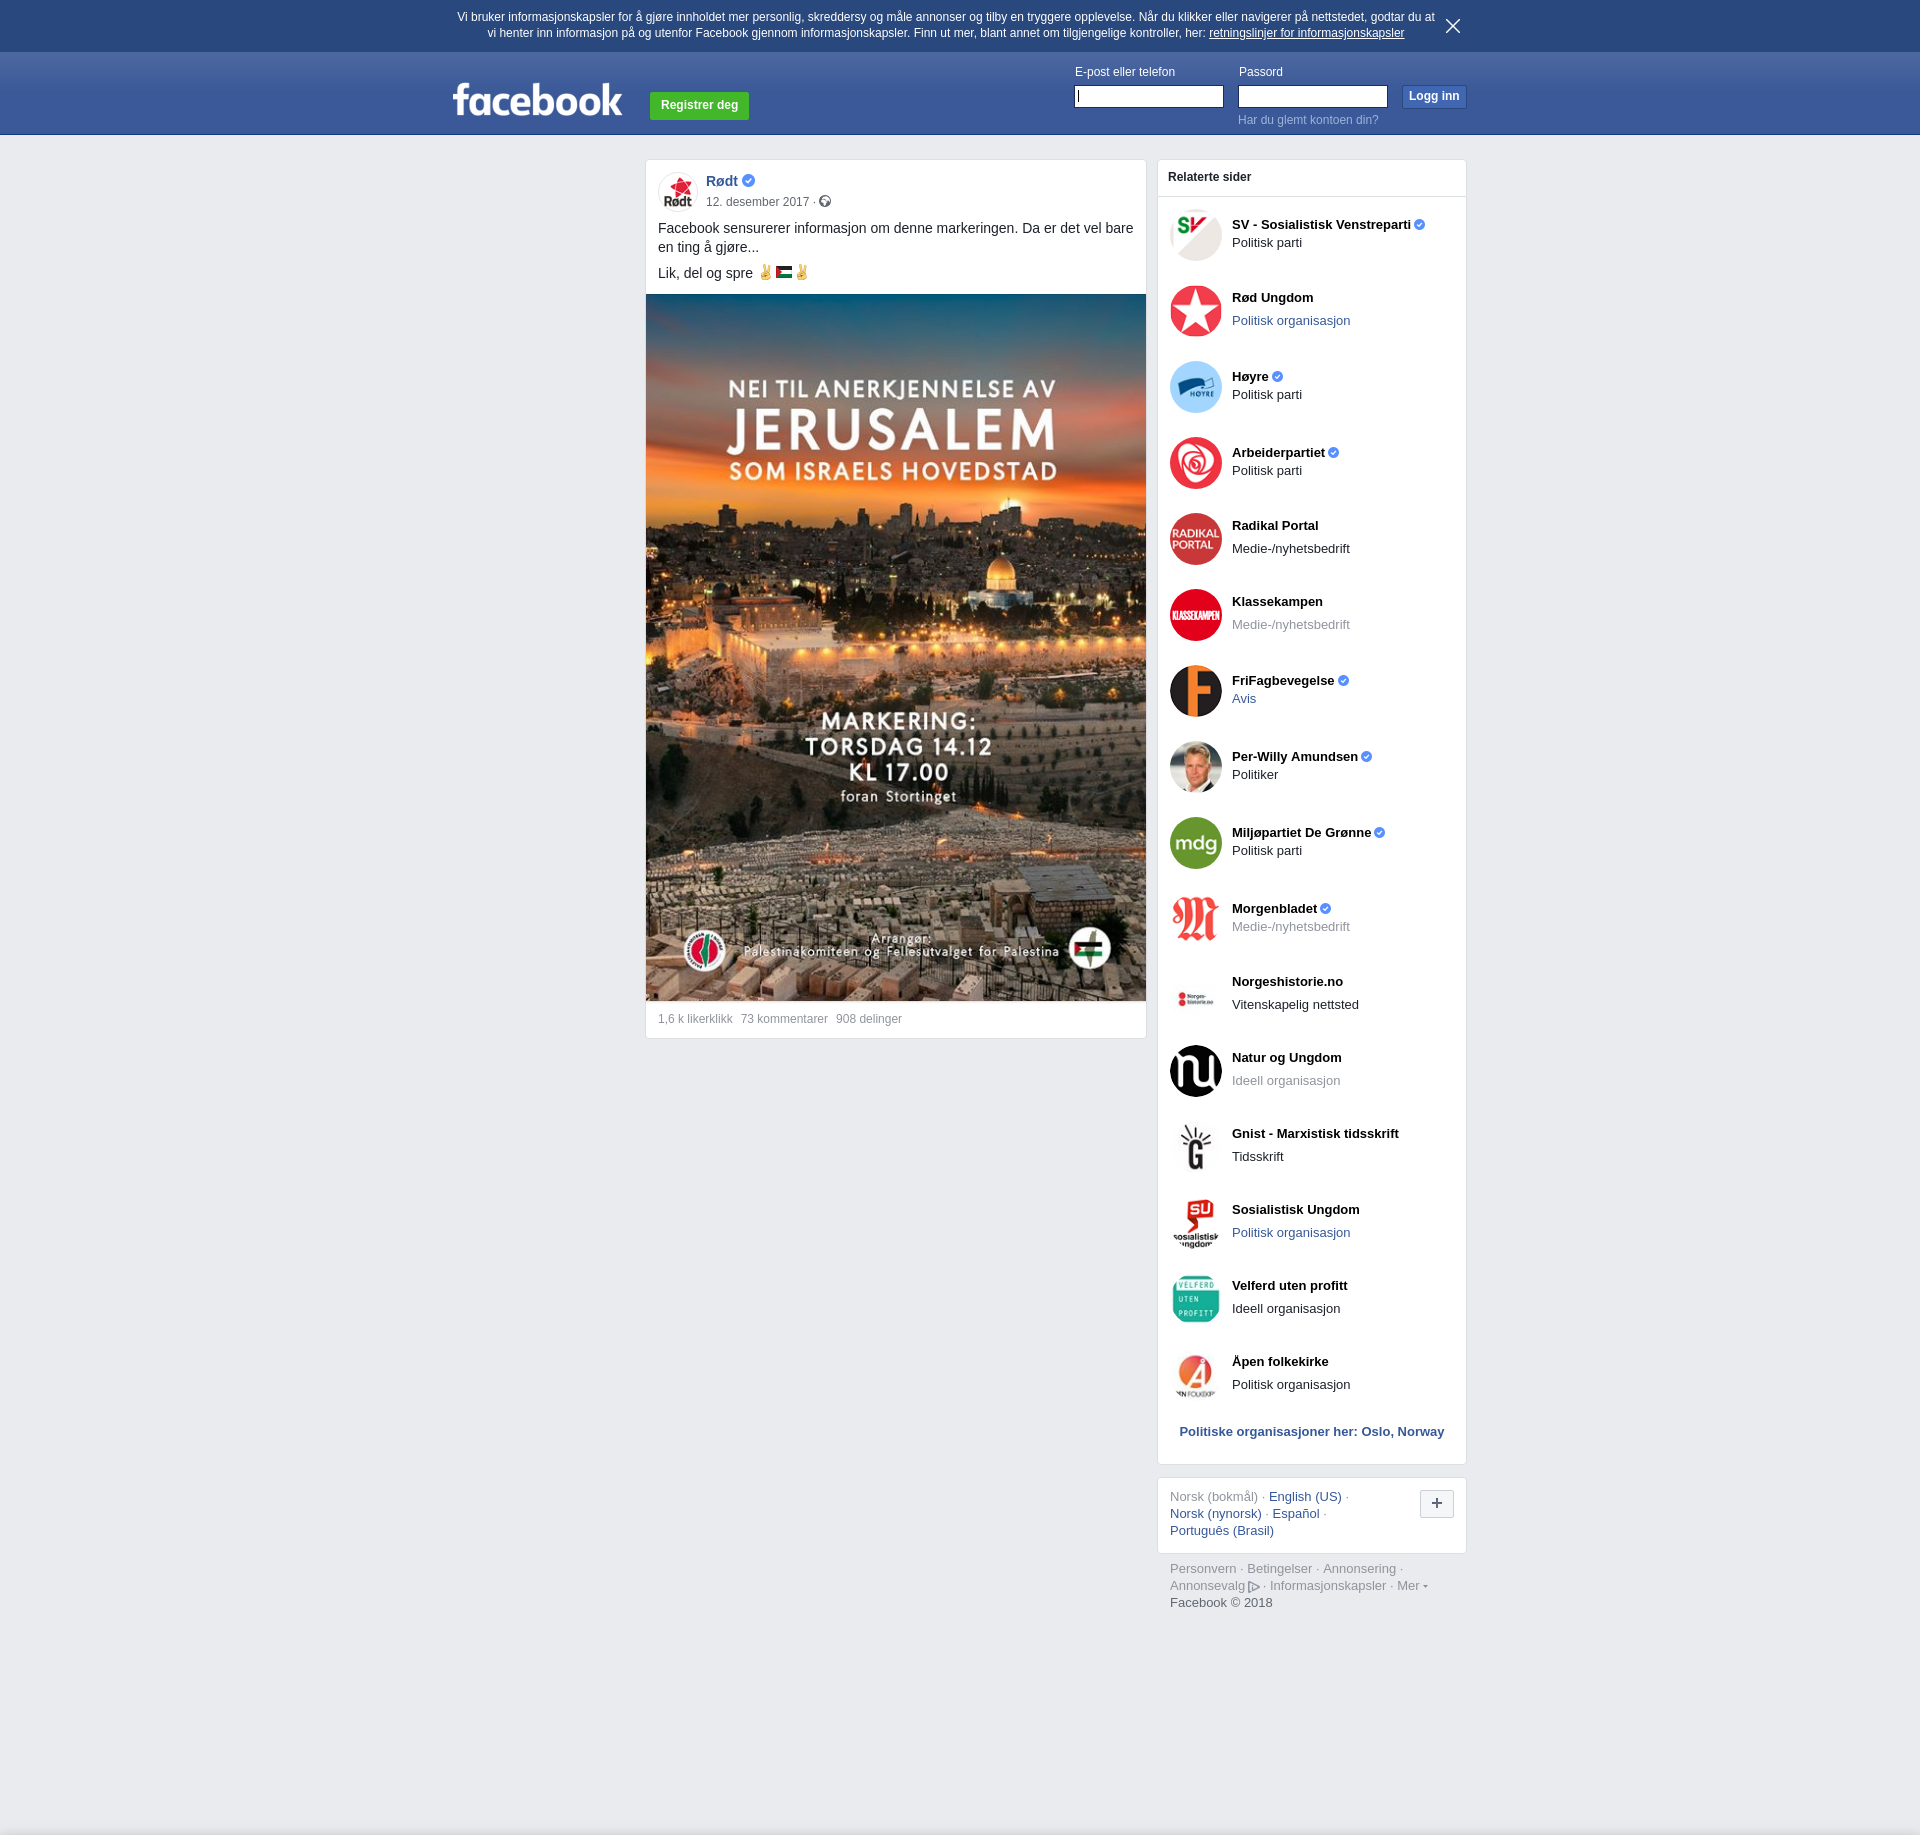This screenshot has height=1835, width=1920.
Task: Open the Norgeshistorie.no name link
Action: pos(1287,982)
